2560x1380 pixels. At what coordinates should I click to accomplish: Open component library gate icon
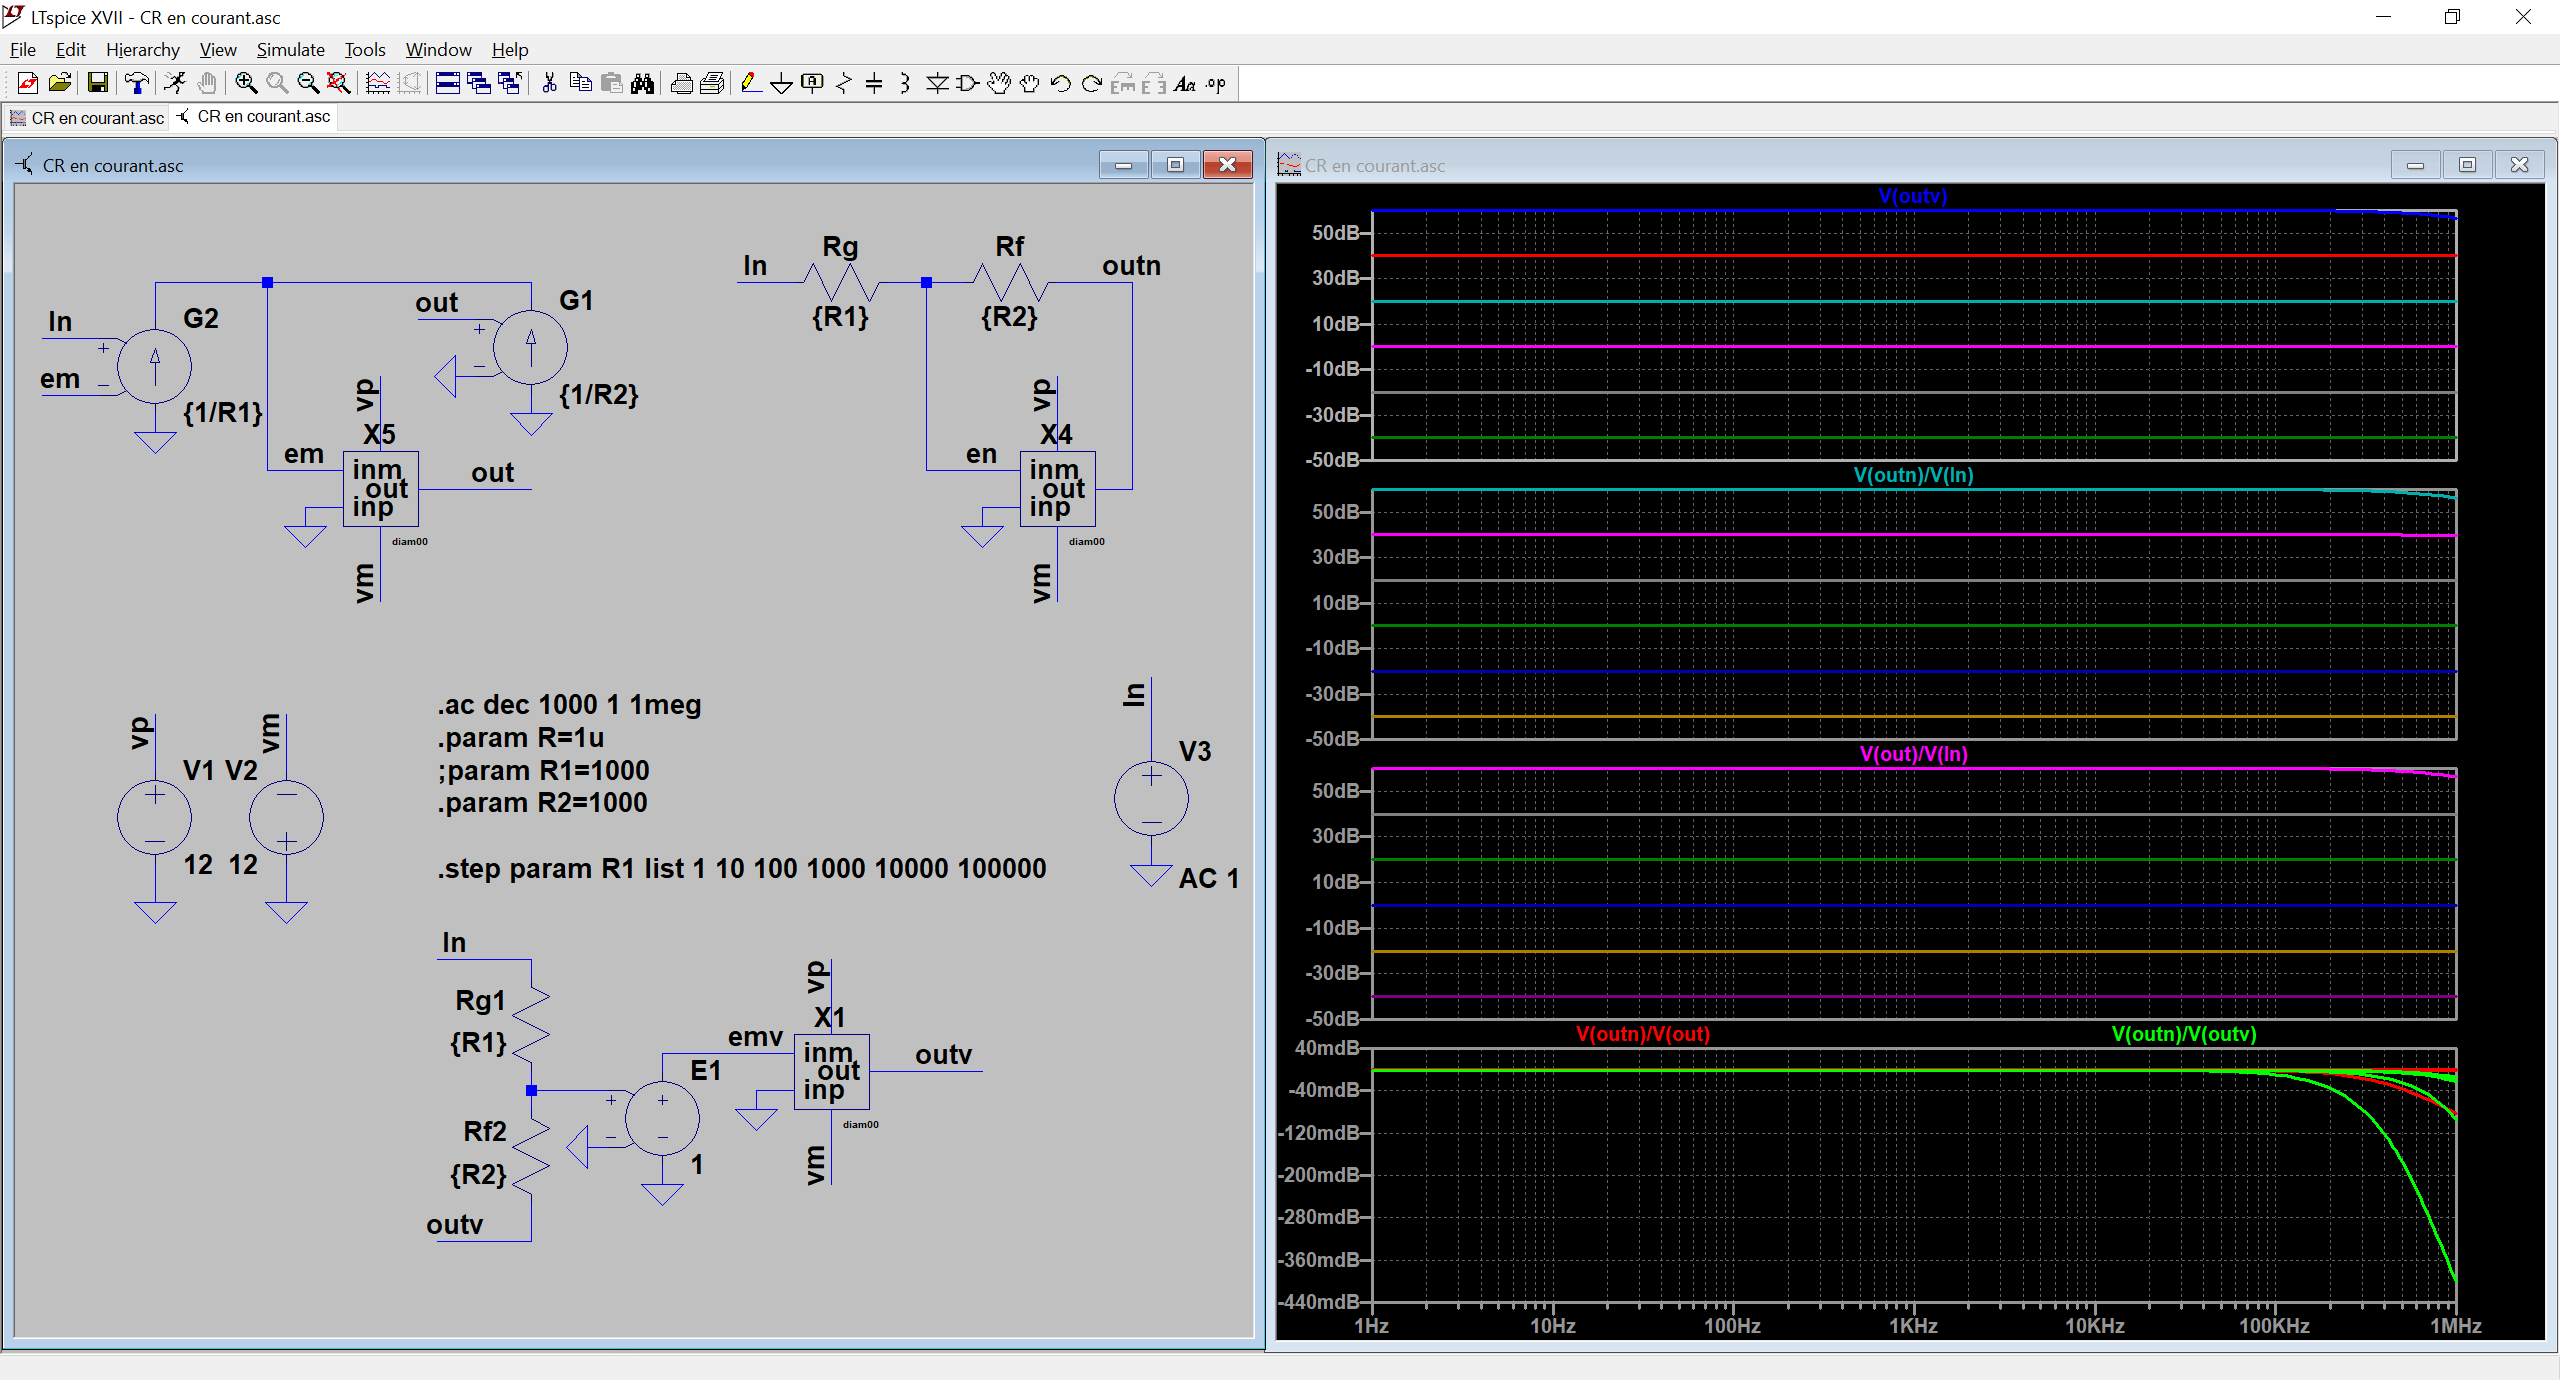point(968,84)
